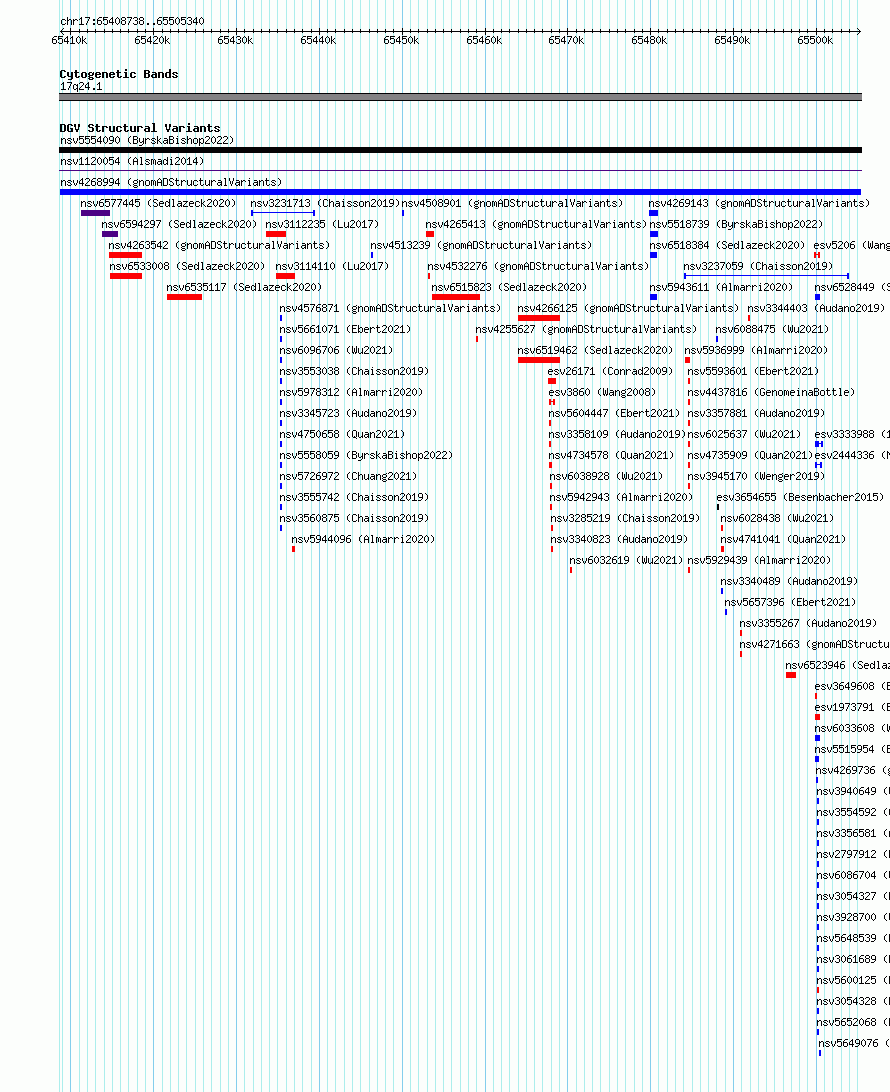890x1092 pixels.
Task: Select nsv3112235 (Lu2017) variant label
Action: pos(322,224)
